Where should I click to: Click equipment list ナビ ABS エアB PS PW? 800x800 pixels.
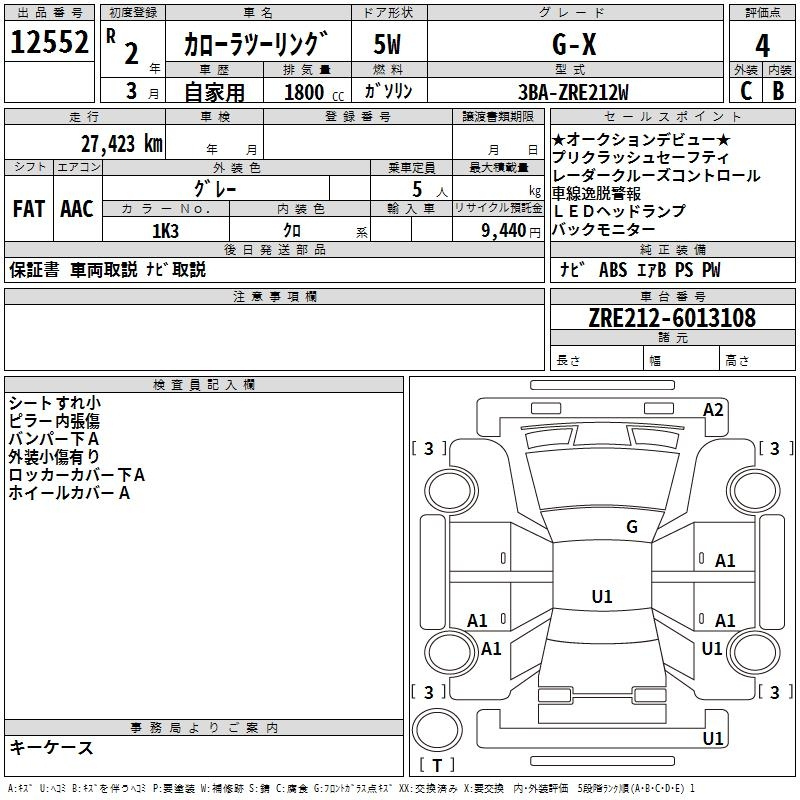point(640,270)
